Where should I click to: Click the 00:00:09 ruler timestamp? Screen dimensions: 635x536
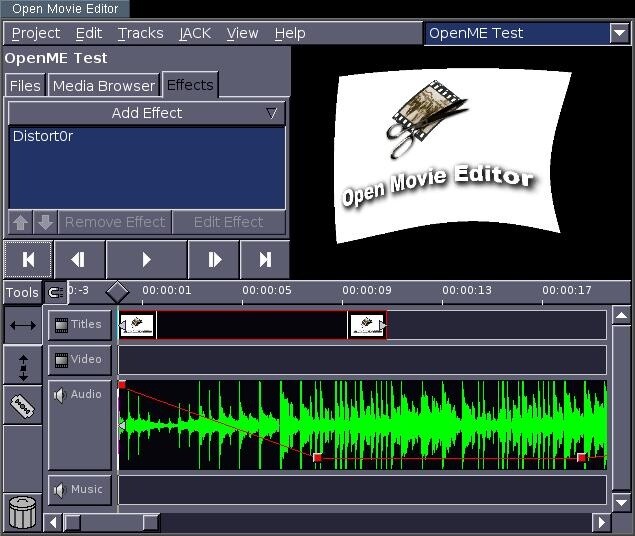367,290
